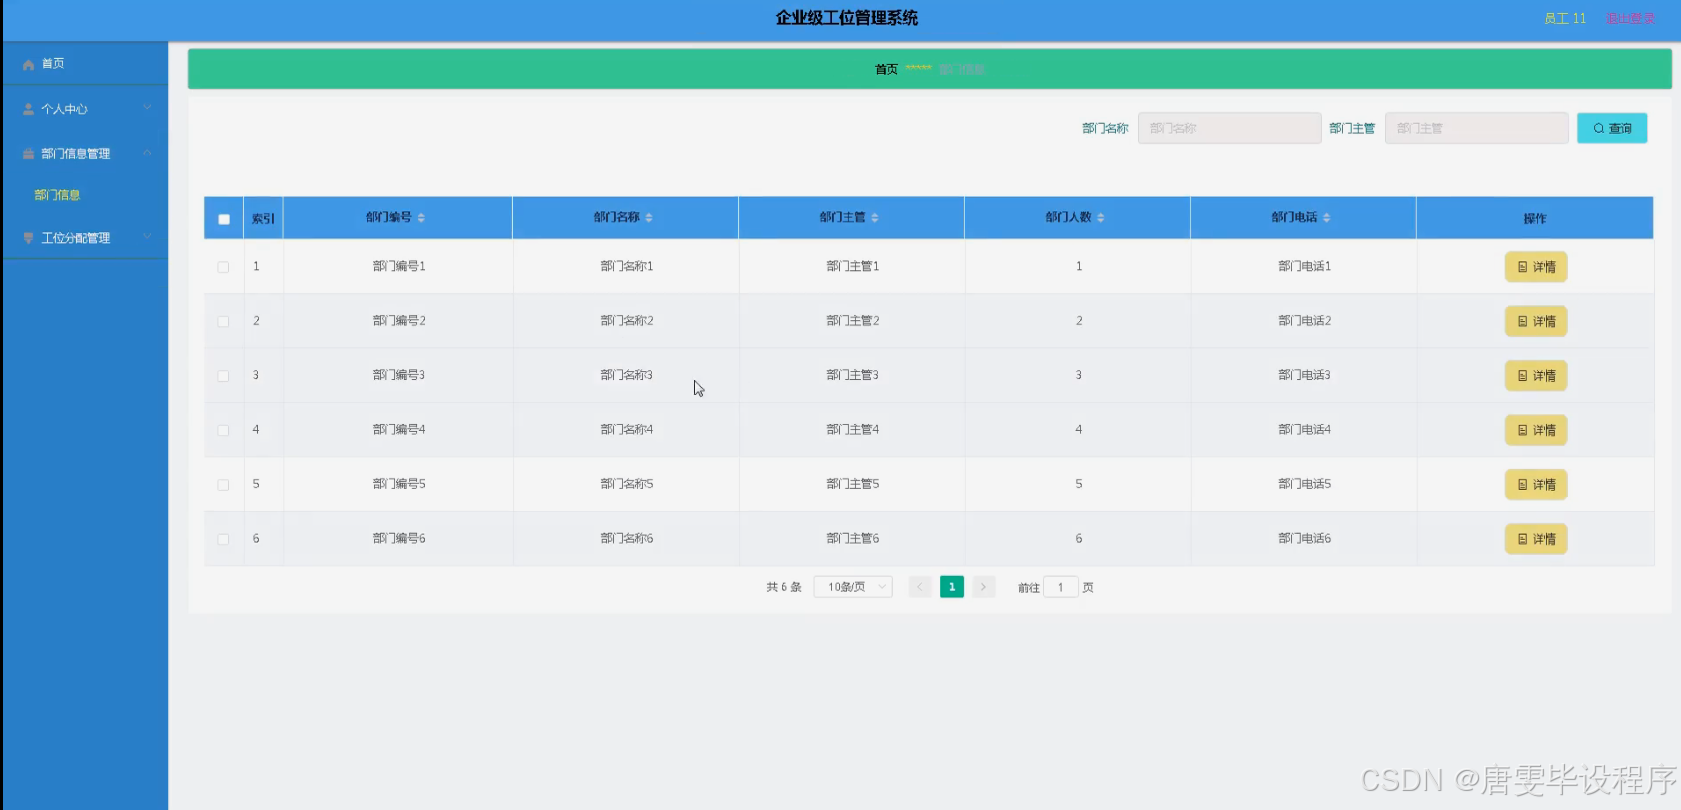Click the 共 6 条 total count text

point(784,587)
